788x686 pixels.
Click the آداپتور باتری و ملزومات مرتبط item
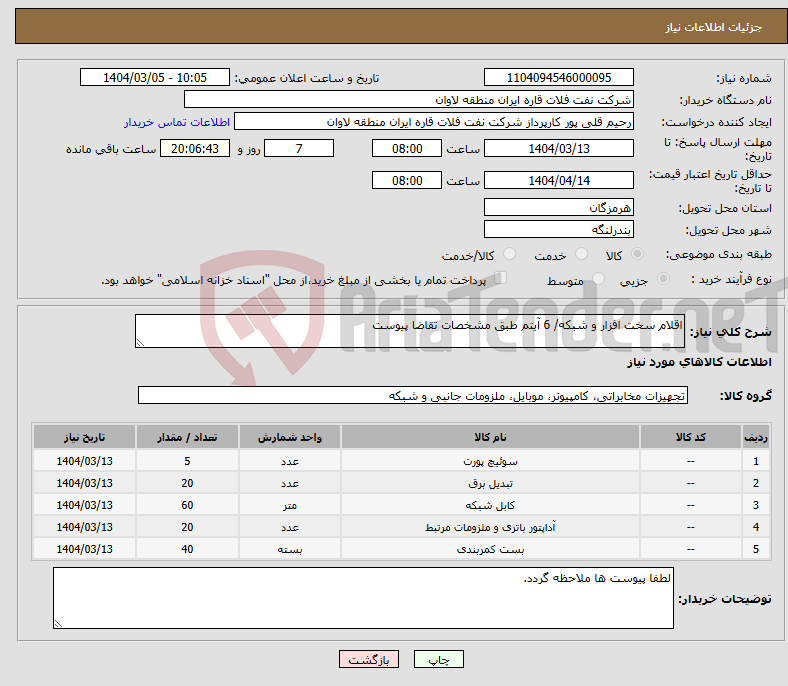click(490, 527)
